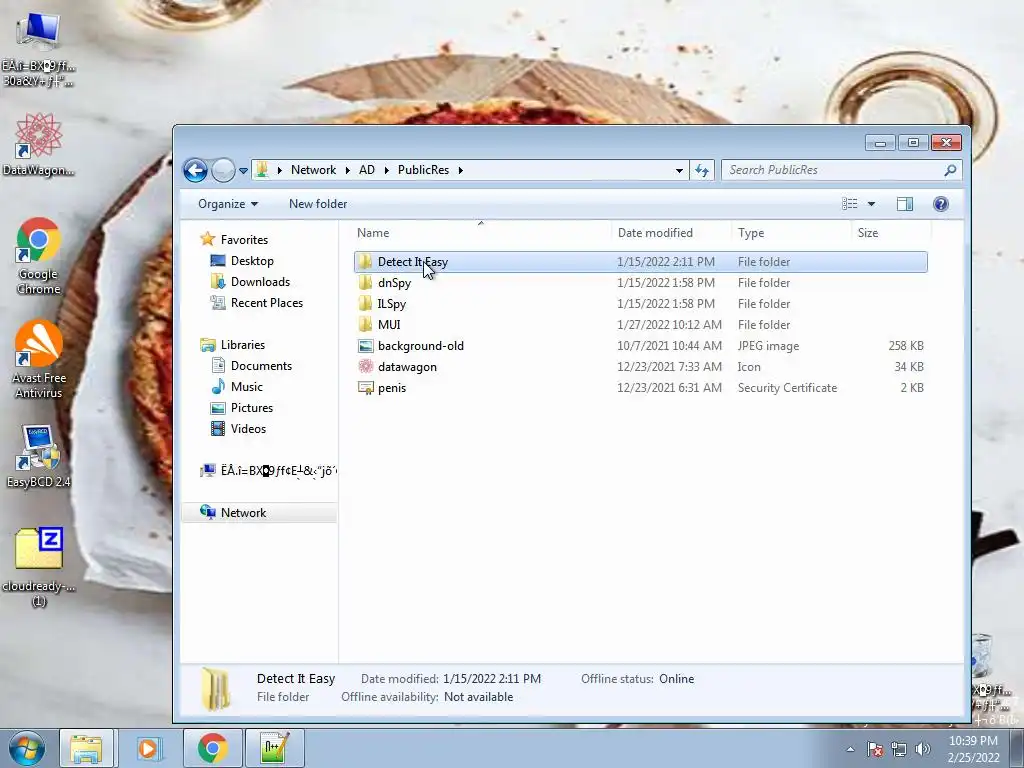This screenshot has height=768, width=1024.
Task: Select the Computer desktop icon at top
Action: (39, 49)
